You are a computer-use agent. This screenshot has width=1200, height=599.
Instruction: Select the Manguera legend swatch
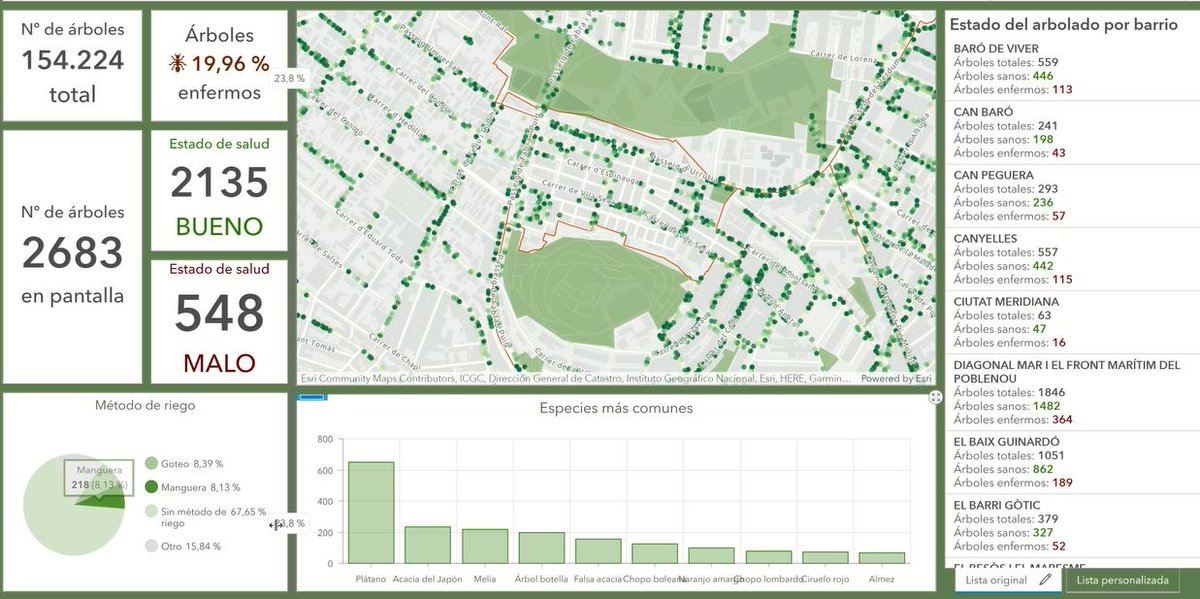point(151,487)
